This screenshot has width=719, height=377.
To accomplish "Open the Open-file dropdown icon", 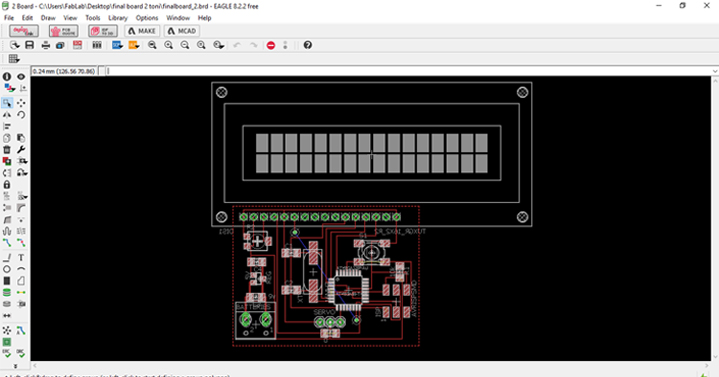I will pos(15,45).
